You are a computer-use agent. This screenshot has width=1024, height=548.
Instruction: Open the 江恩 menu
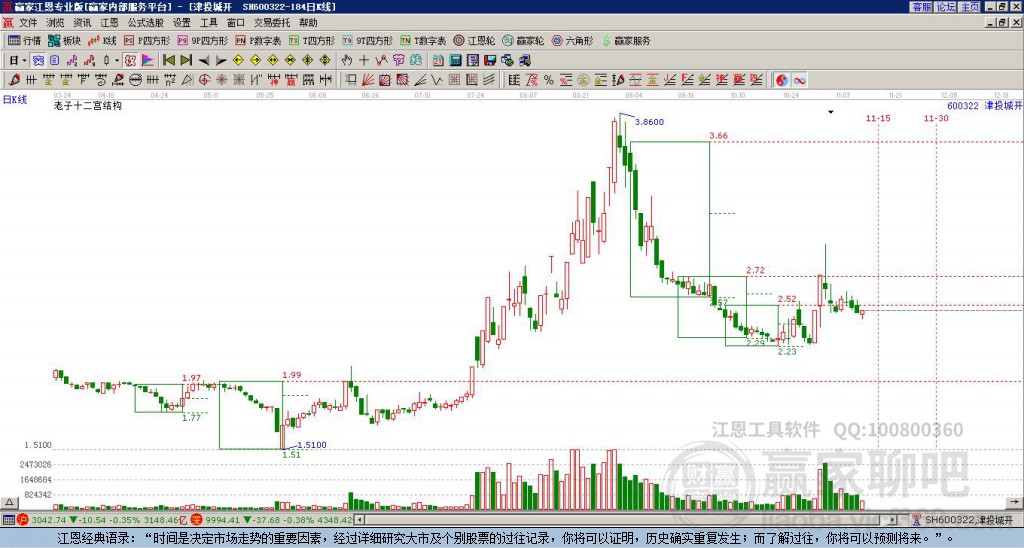(x=109, y=23)
